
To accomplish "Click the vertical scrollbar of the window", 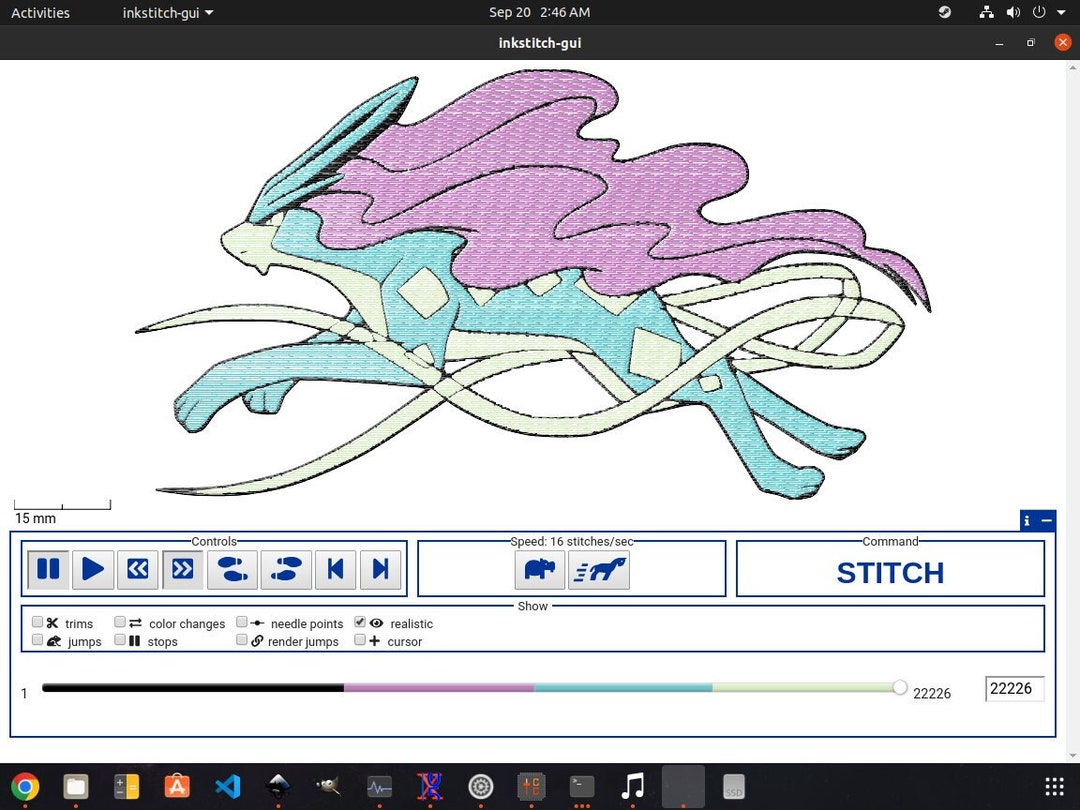I will (1072, 411).
